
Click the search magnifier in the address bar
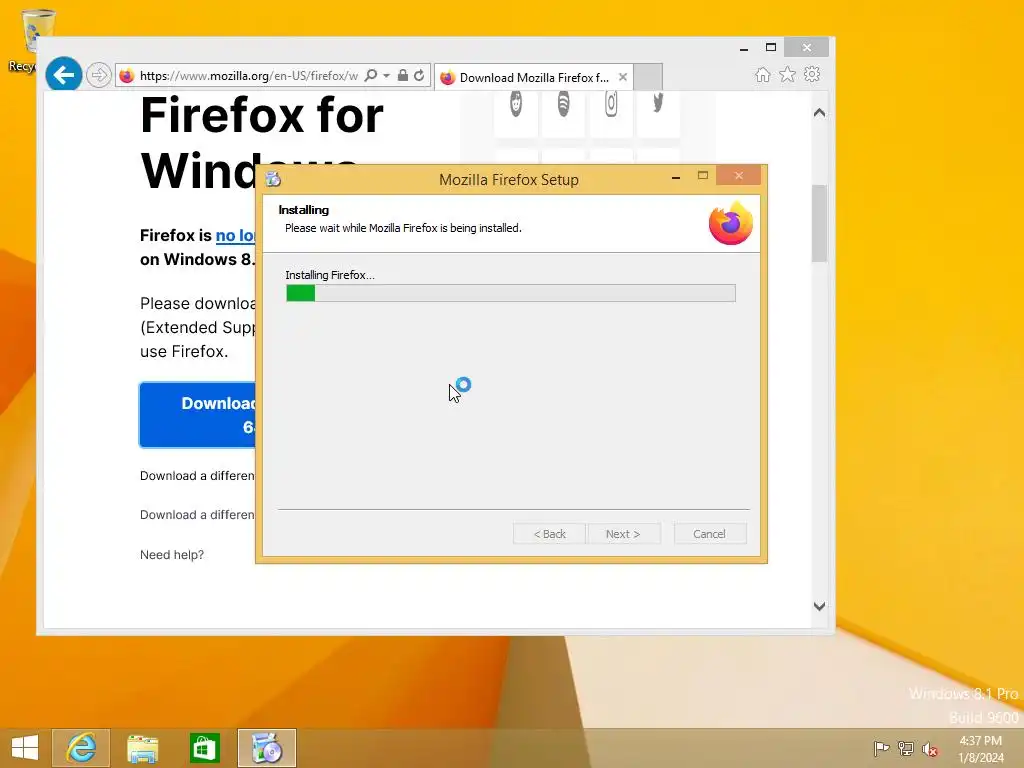pyautogui.click(x=371, y=76)
